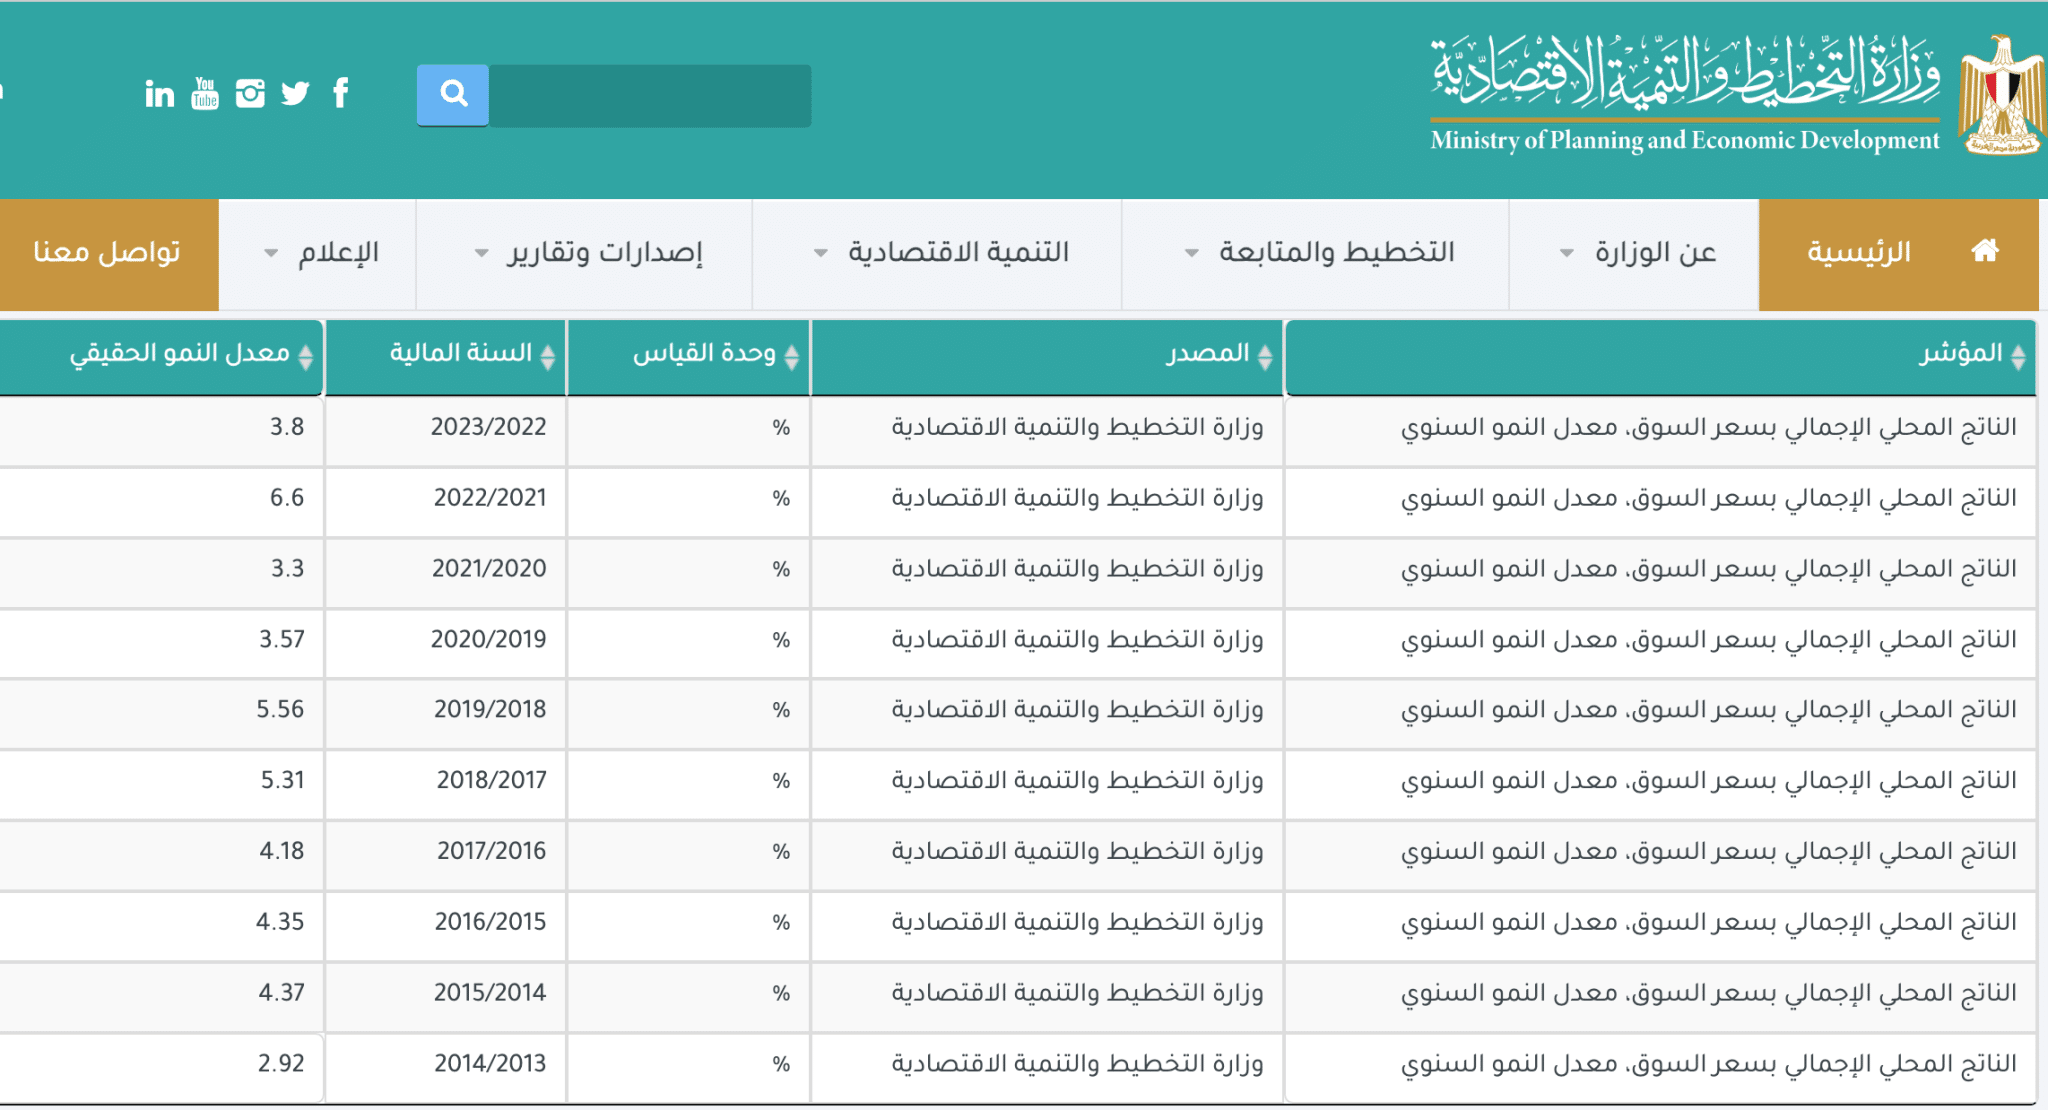Image resolution: width=2048 pixels, height=1110 pixels.
Task: Click inside the search input field
Action: point(648,94)
